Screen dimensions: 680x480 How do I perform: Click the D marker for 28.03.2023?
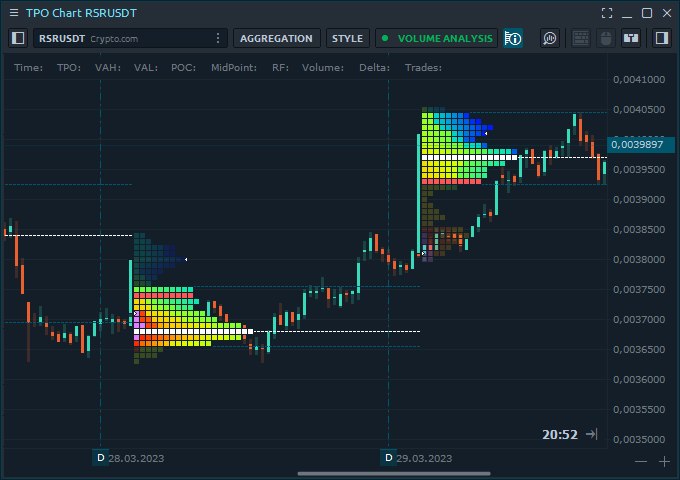click(101, 458)
